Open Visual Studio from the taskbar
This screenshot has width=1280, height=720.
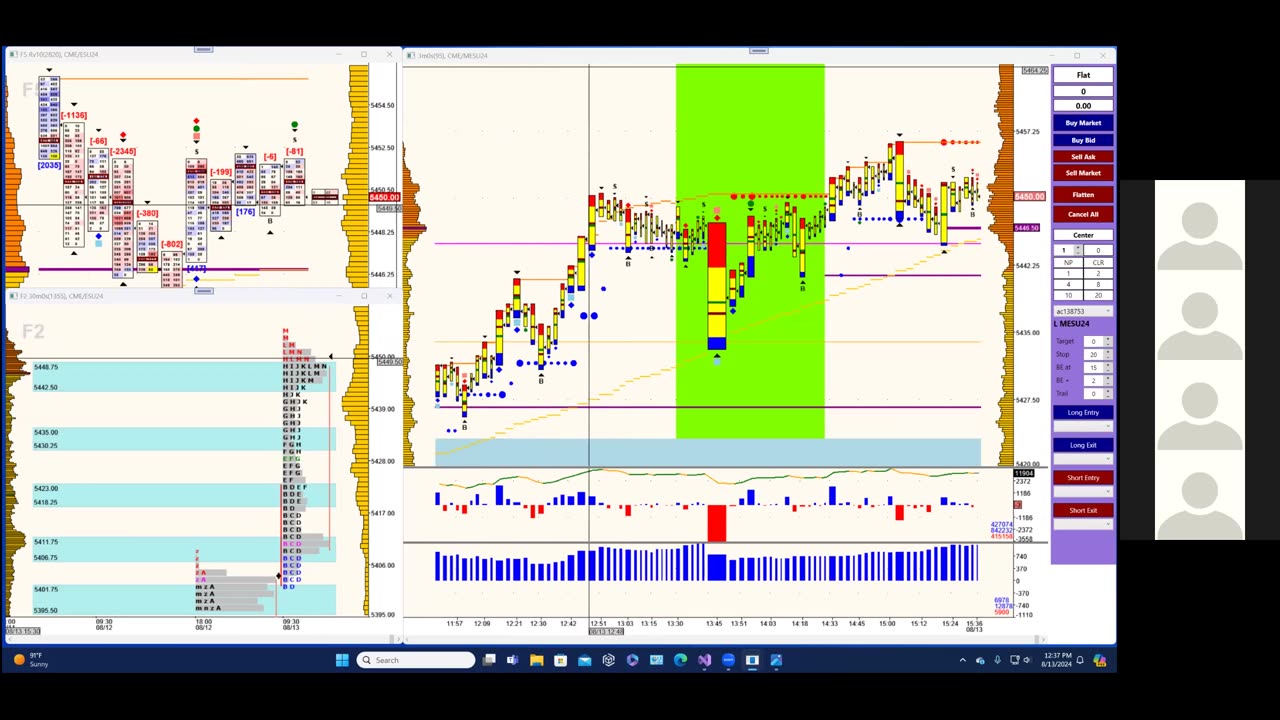(704, 660)
